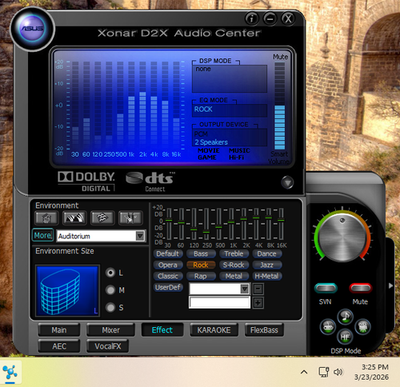
Task: Apply the H-Metal EQ preset
Action: coord(267,276)
